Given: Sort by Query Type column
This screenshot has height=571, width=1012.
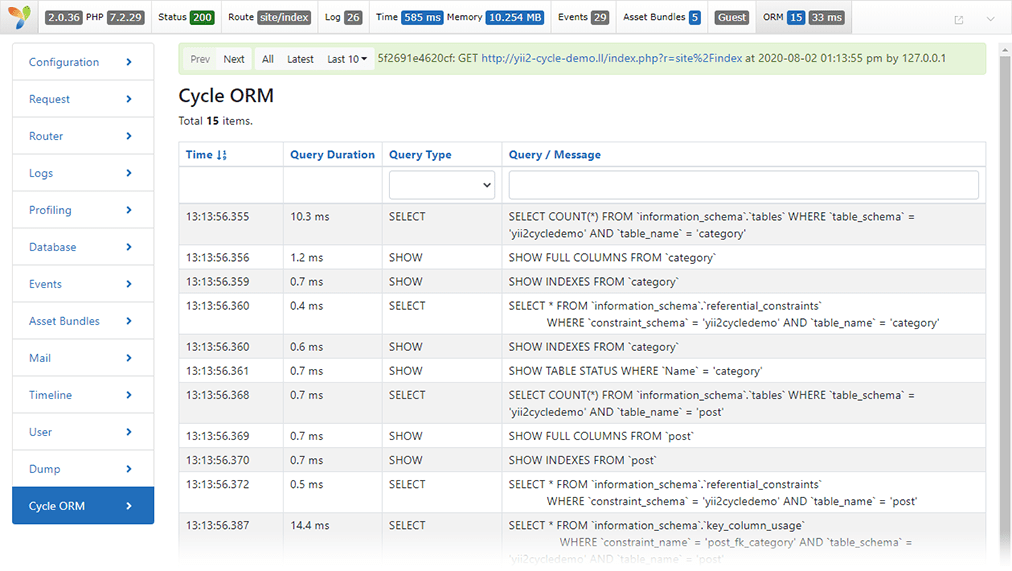Looking at the screenshot, I should click(x=420, y=155).
